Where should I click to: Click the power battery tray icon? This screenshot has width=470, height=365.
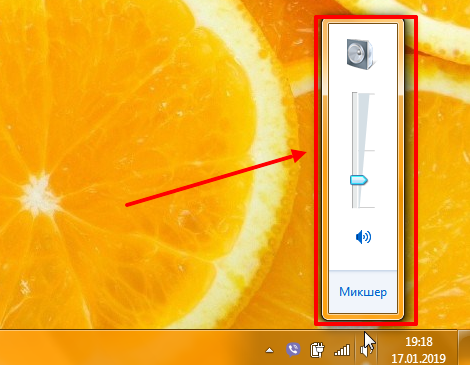coord(317,350)
